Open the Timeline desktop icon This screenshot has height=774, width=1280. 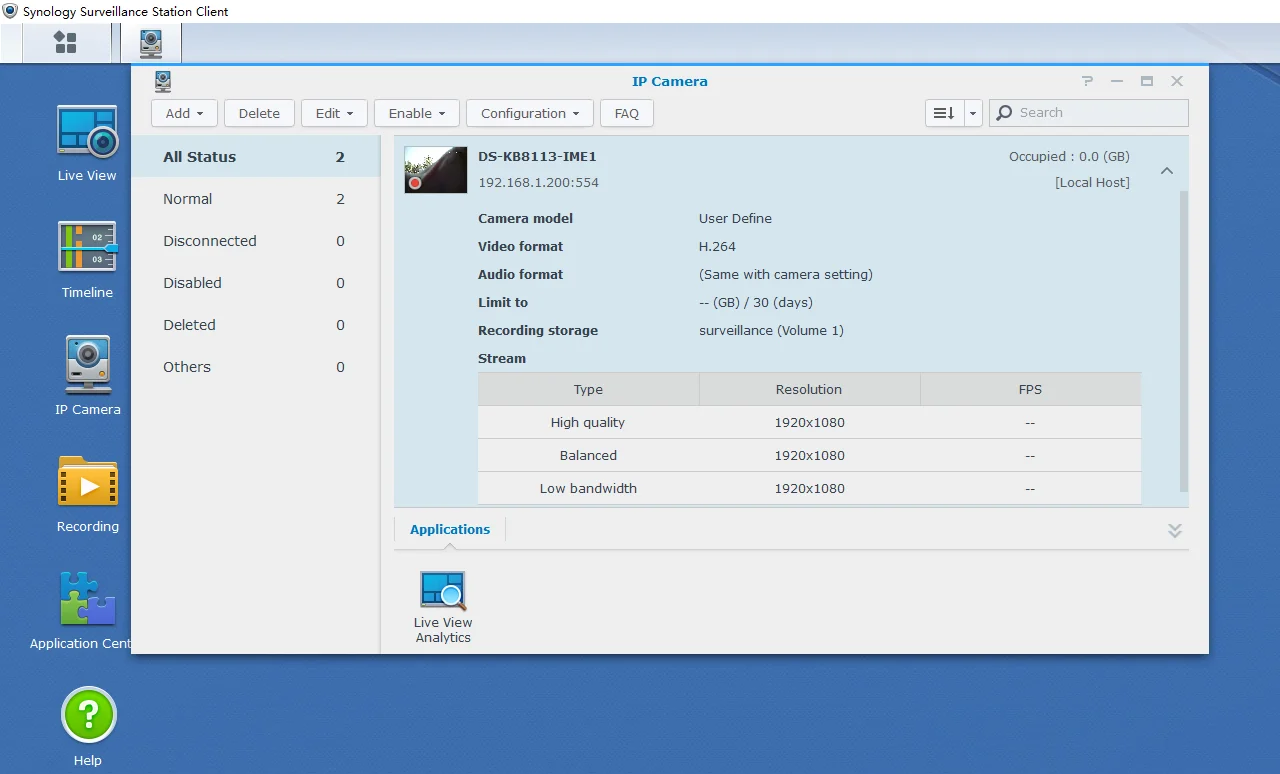click(87, 247)
